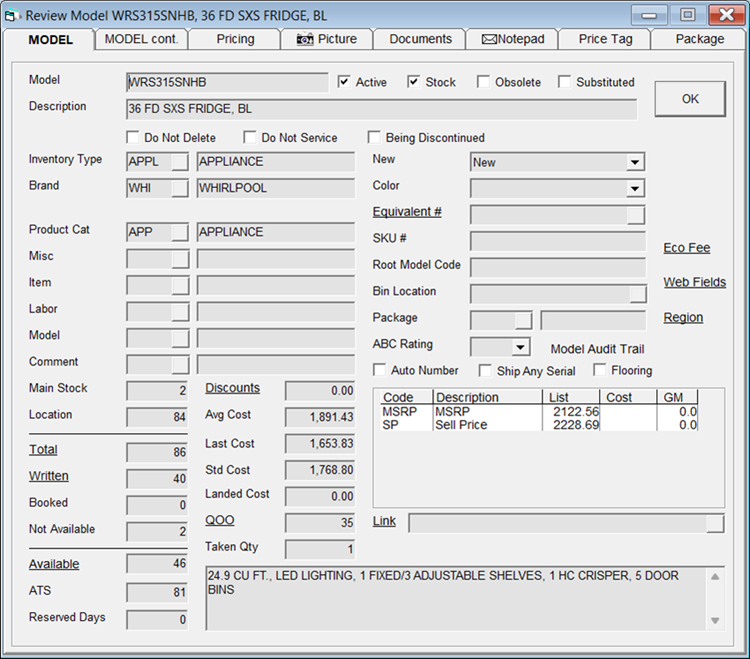
Task: Uncheck the Active checkbox
Action: coord(344,82)
